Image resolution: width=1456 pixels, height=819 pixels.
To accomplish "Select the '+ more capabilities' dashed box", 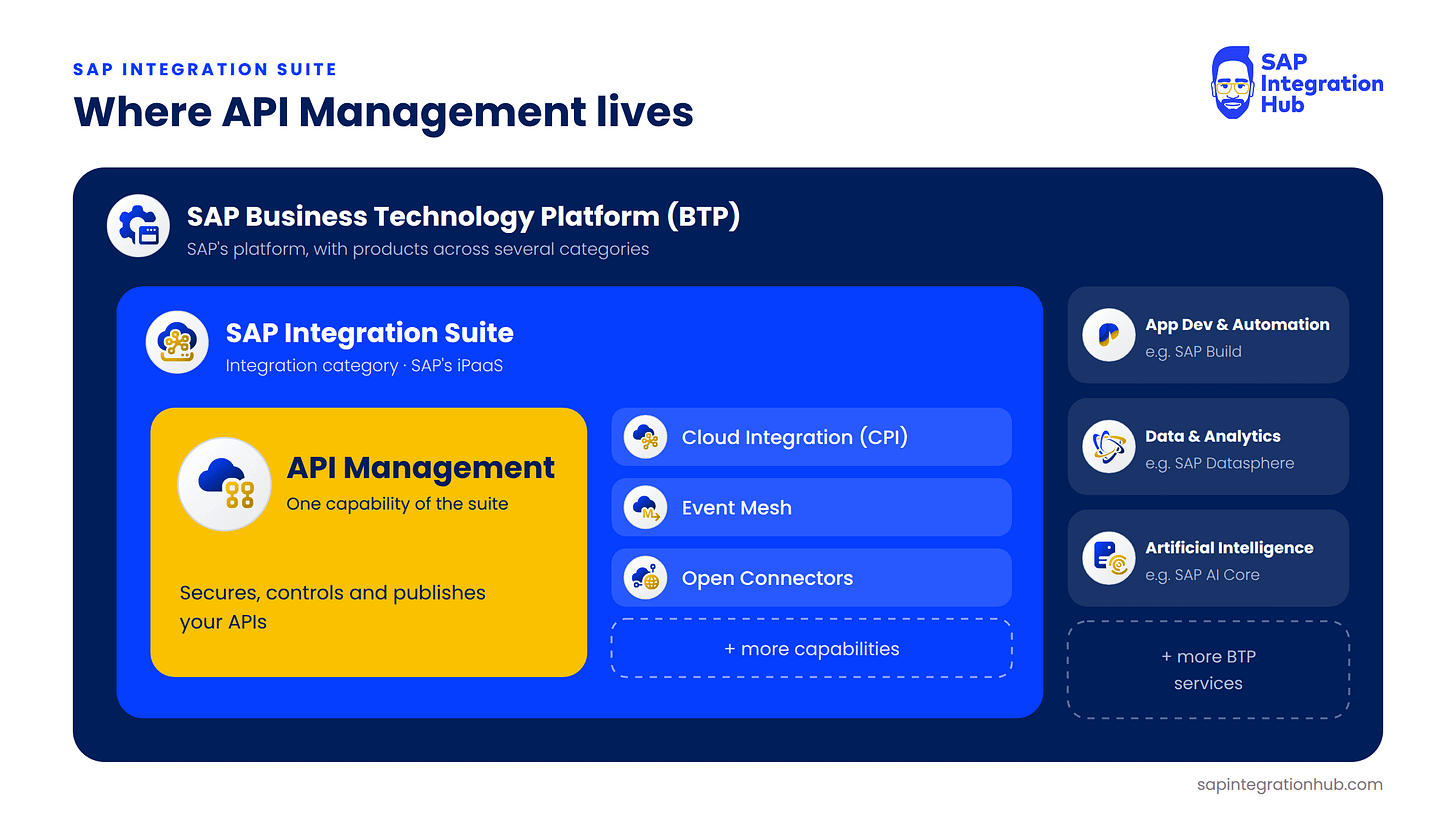I will click(812, 648).
